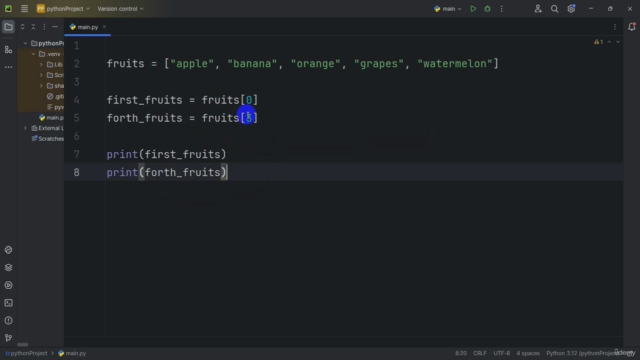This screenshot has width=640, height=360.
Task: Select Scratches and Consoles item
Action: (x=48, y=139)
